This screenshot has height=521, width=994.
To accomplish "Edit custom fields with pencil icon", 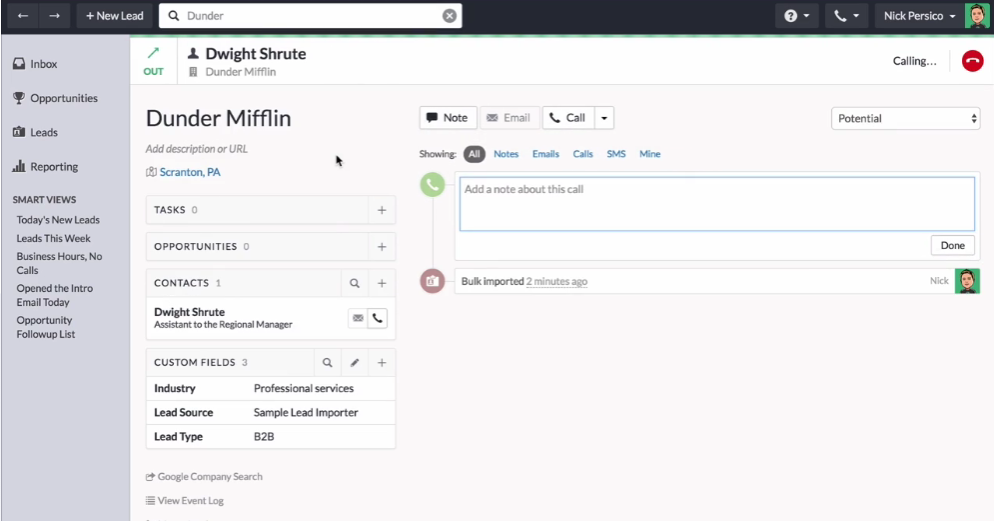I will click(354, 363).
